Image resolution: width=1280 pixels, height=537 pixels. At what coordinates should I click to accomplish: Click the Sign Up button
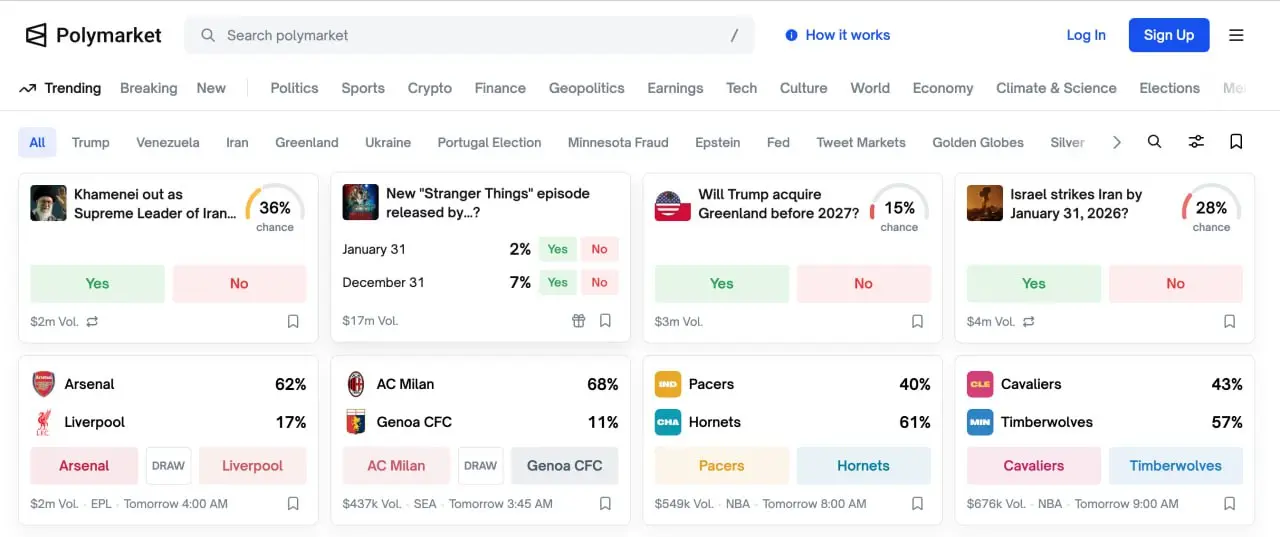click(x=1169, y=35)
